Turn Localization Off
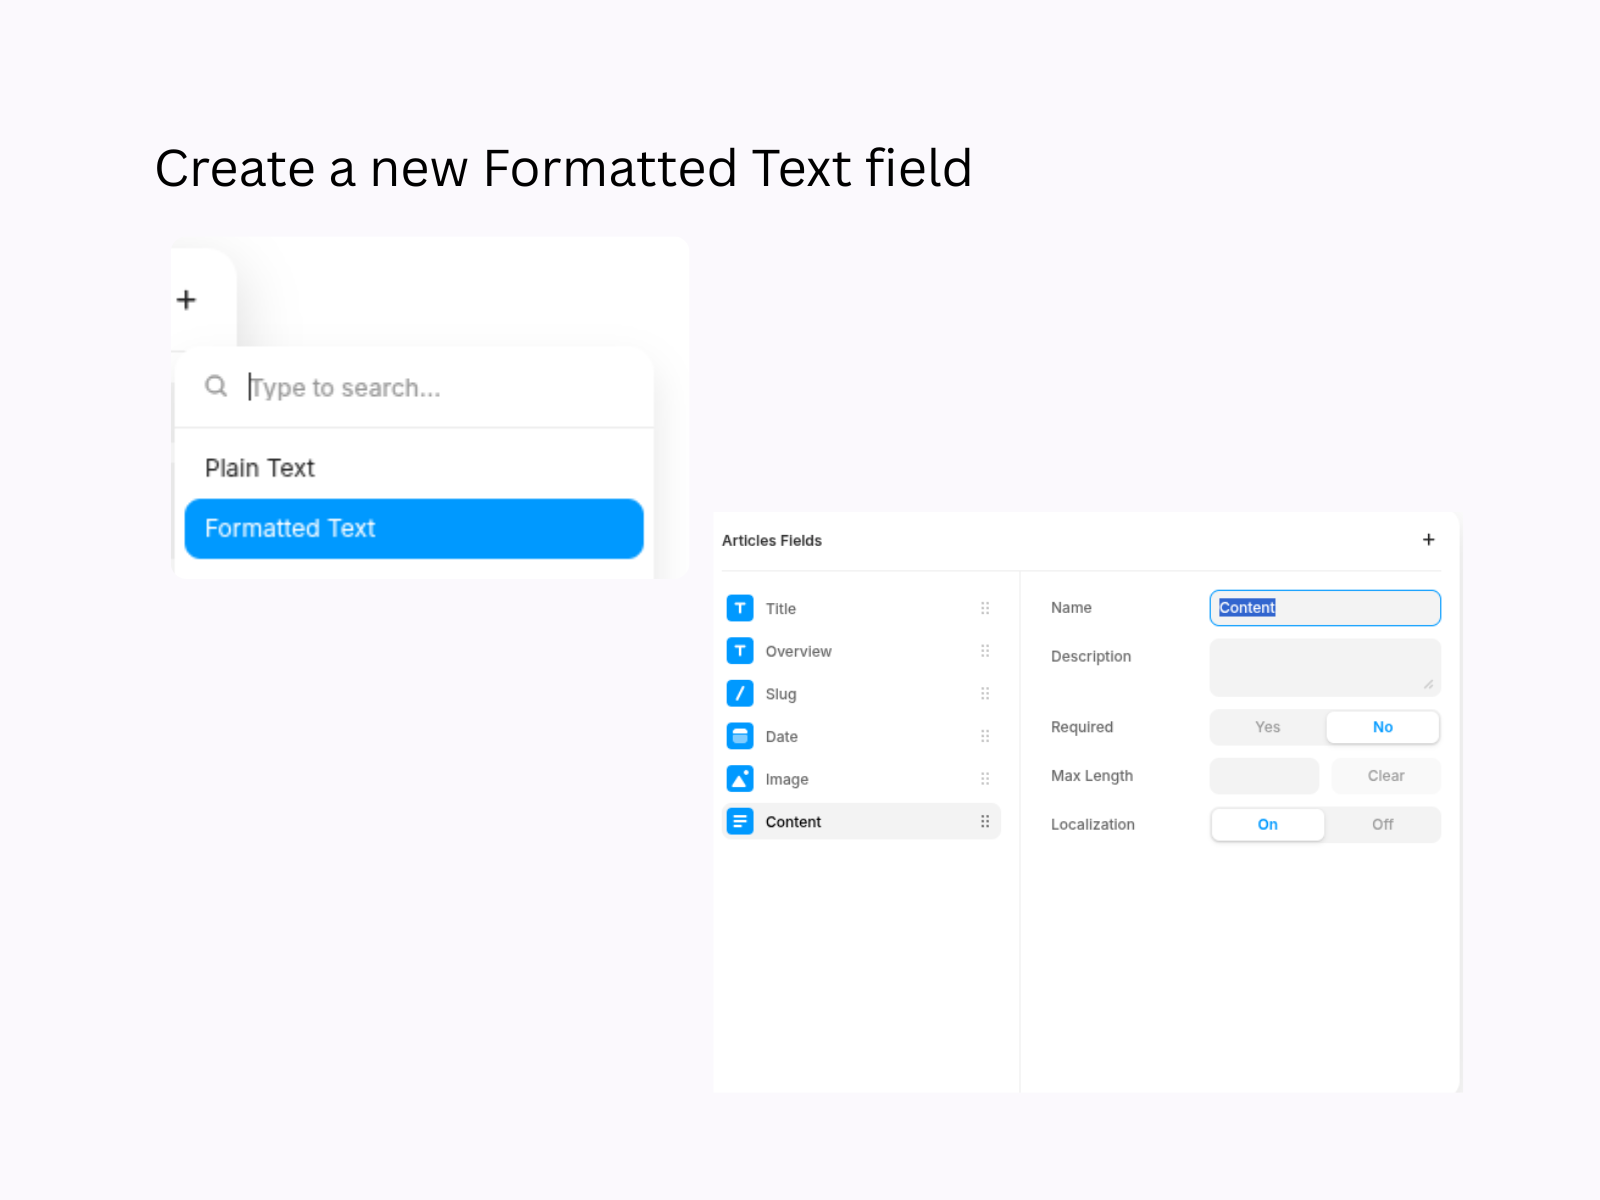Viewport: 1600px width, 1200px height. pyautogui.click(x=1382, y=824)
